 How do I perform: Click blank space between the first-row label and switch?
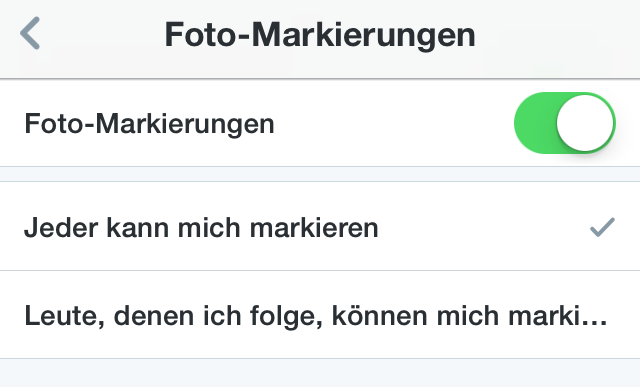[394, 123]
